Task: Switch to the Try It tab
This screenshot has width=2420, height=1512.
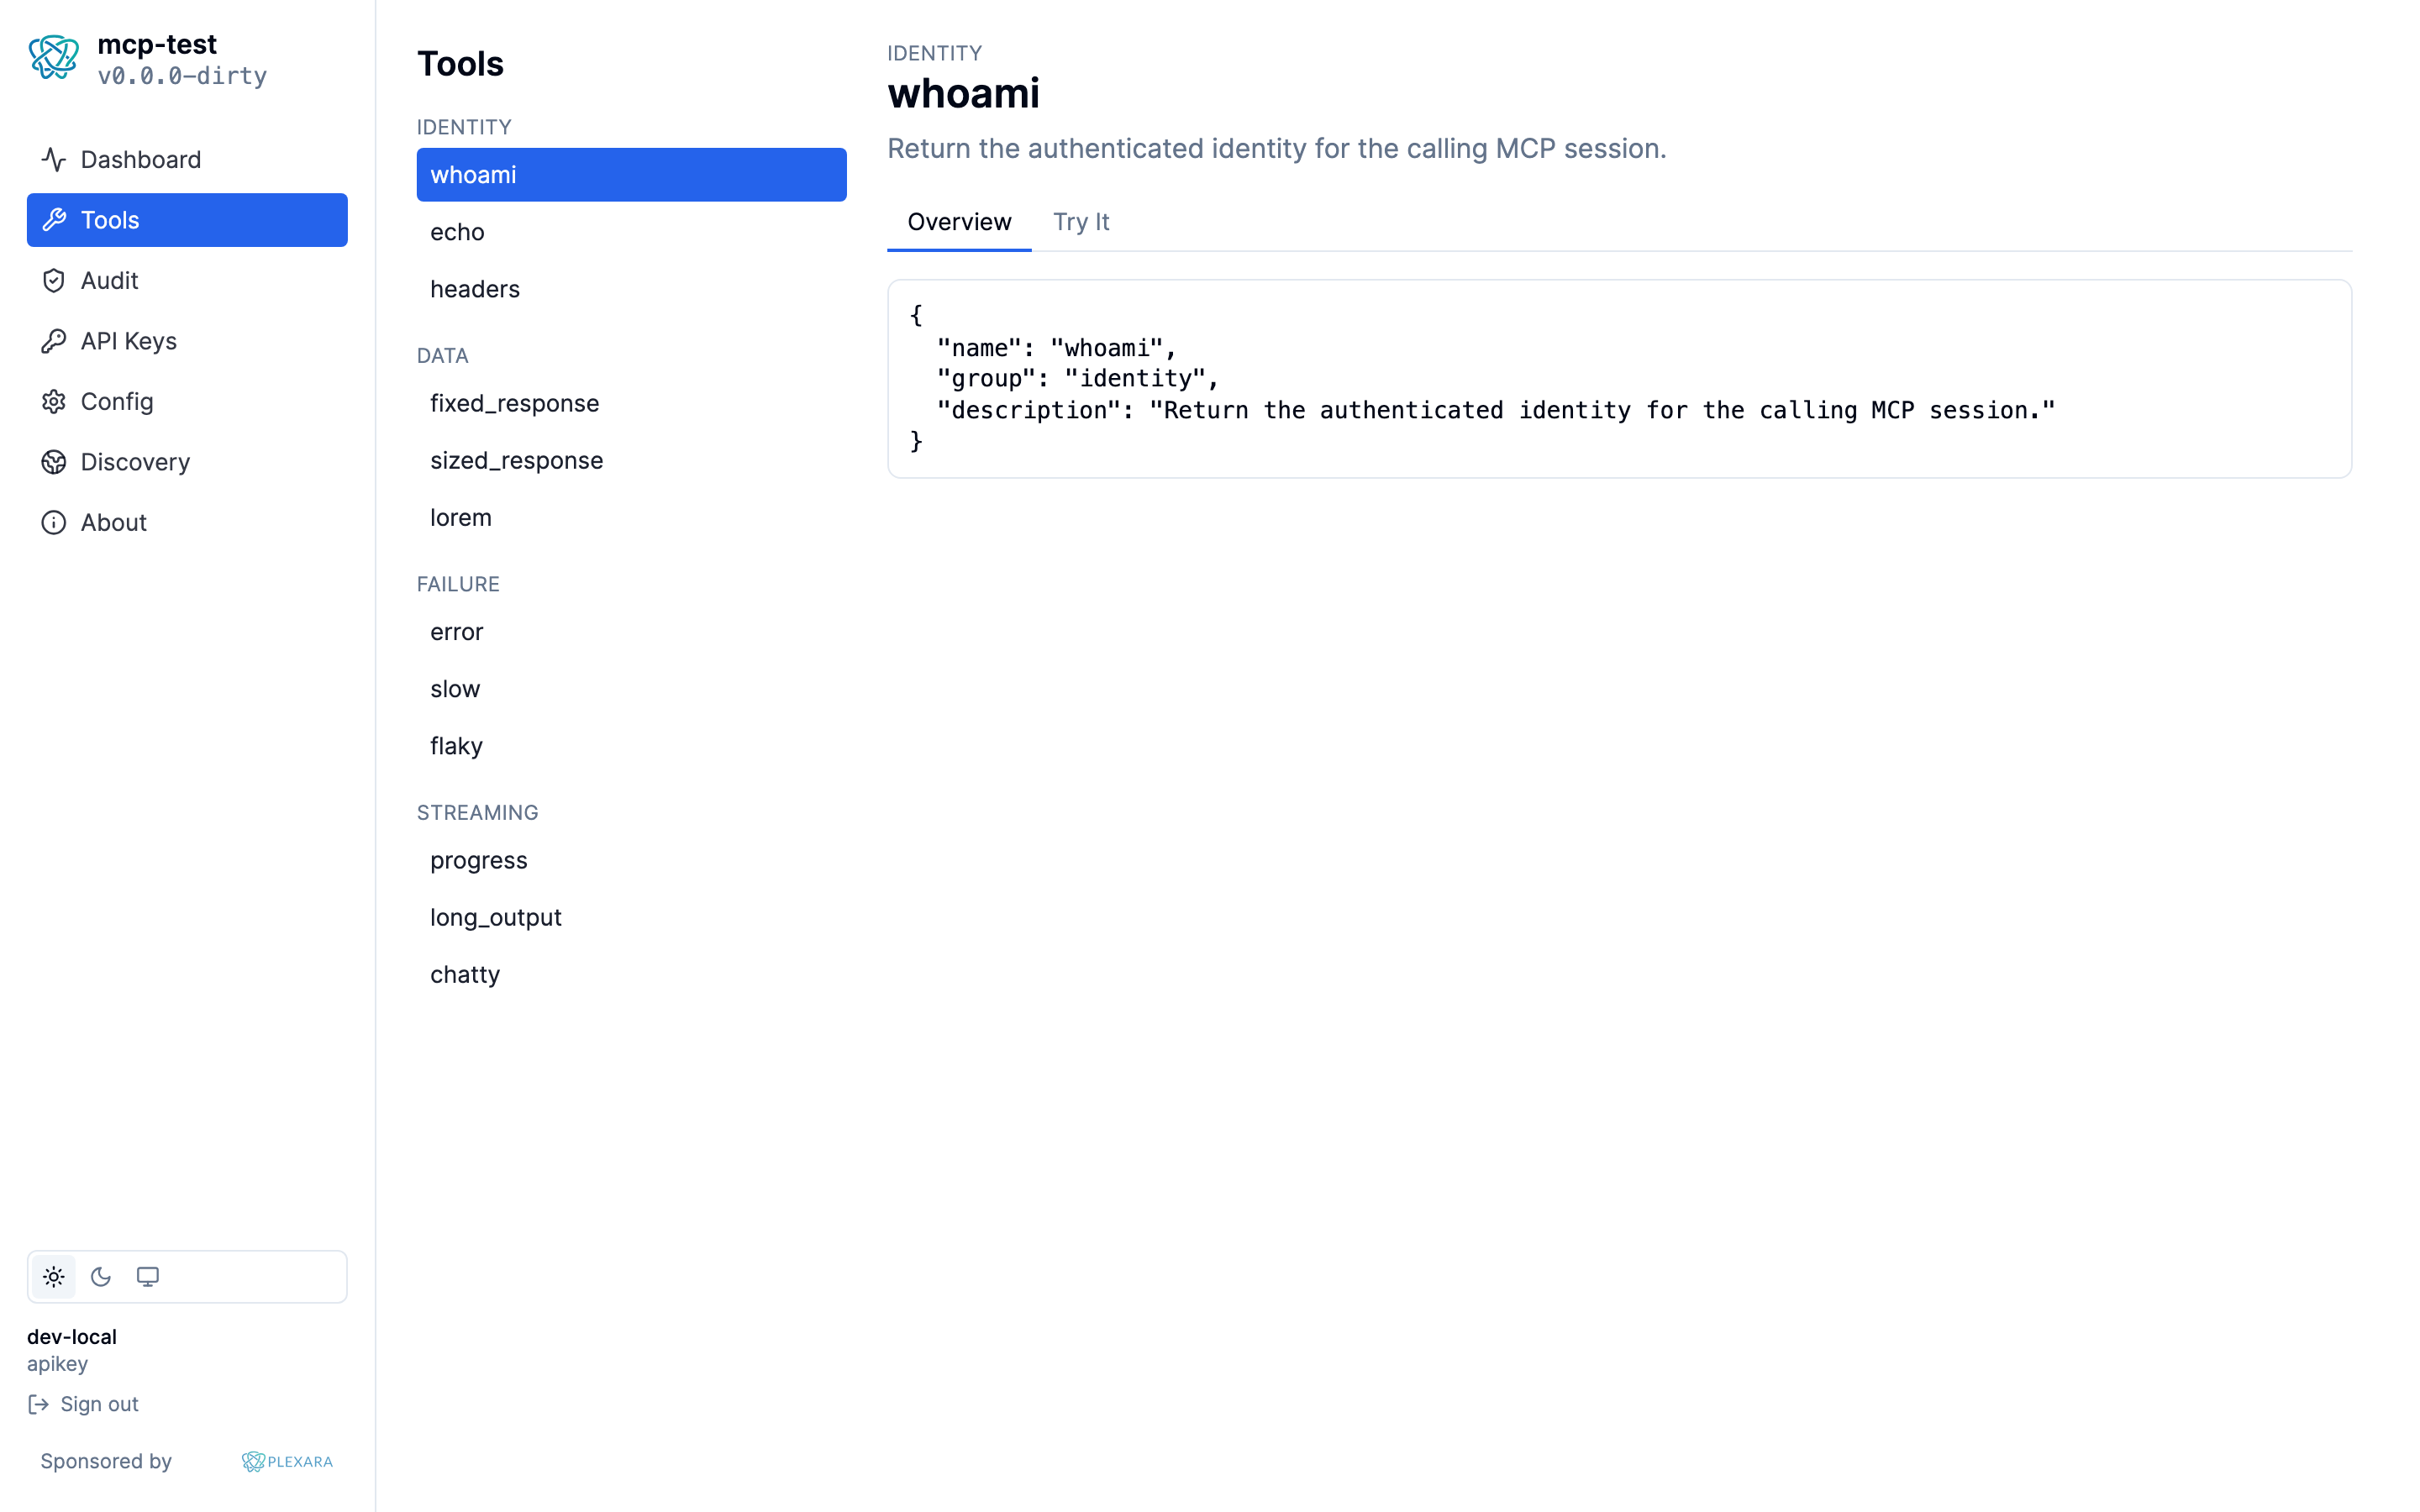Action: click(1081, 222)
